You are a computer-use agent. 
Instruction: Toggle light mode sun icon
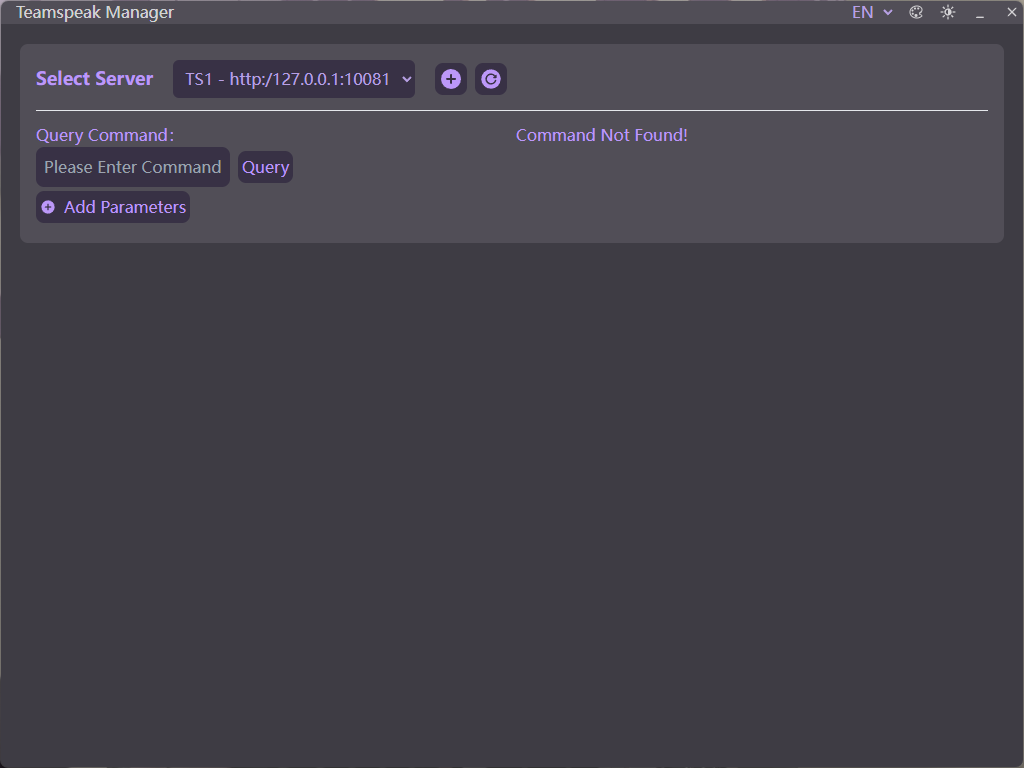tap(948, 12)
